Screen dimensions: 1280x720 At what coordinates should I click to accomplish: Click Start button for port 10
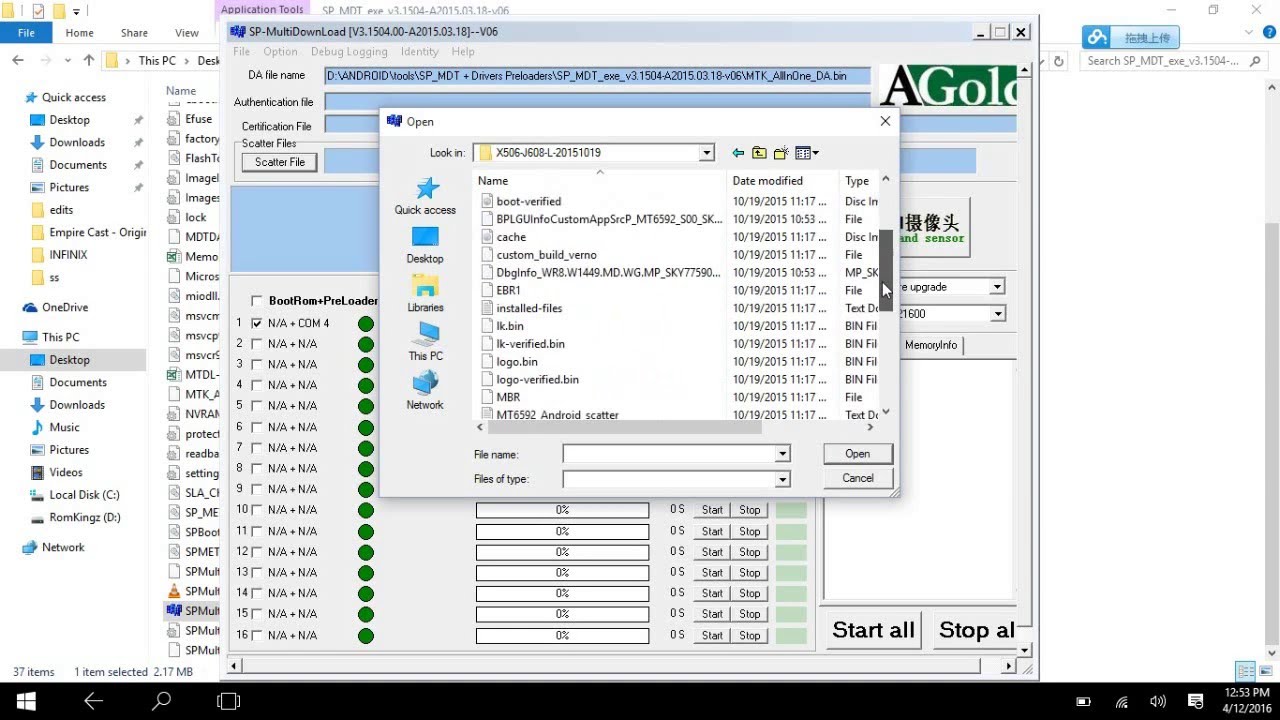pos(712,510)
